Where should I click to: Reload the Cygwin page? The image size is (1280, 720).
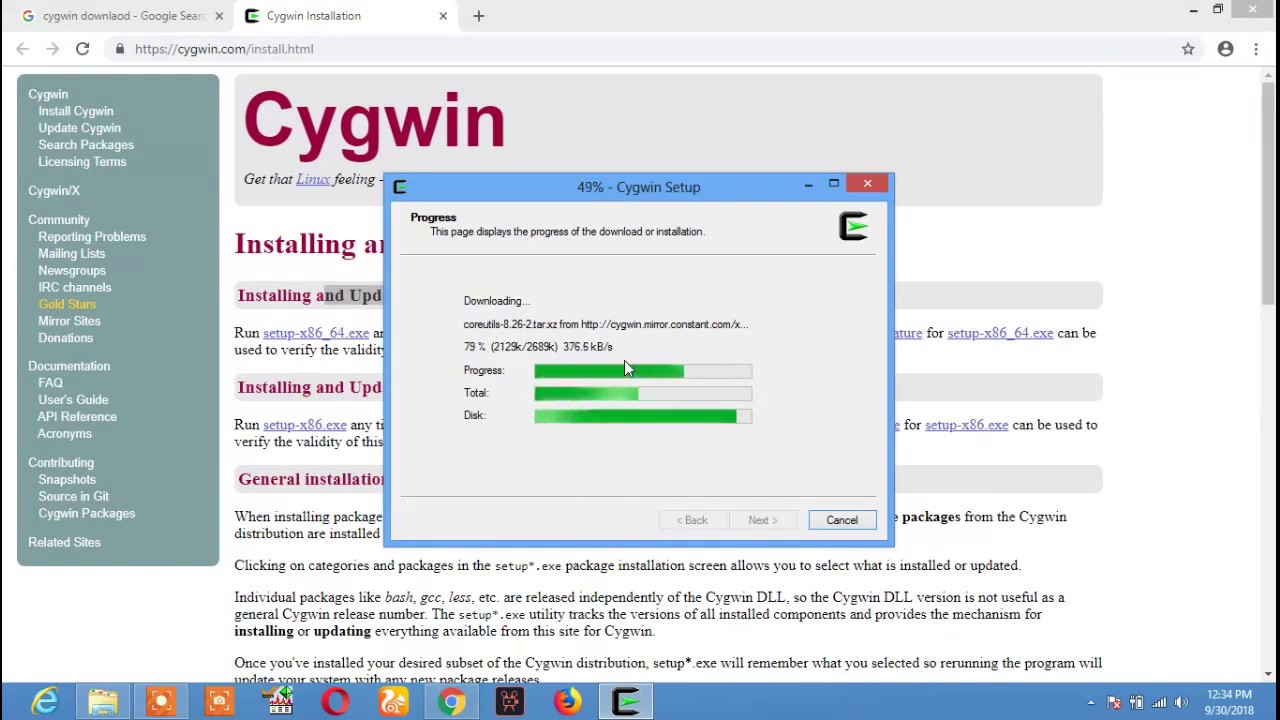pyautogui.click(x=83, y=48)
